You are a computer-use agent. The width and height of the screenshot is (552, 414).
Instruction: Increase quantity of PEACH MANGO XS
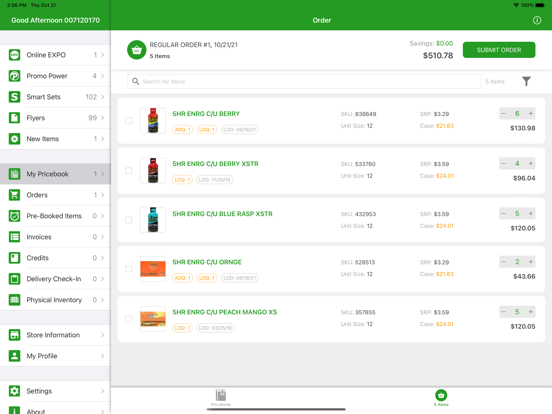531,312
